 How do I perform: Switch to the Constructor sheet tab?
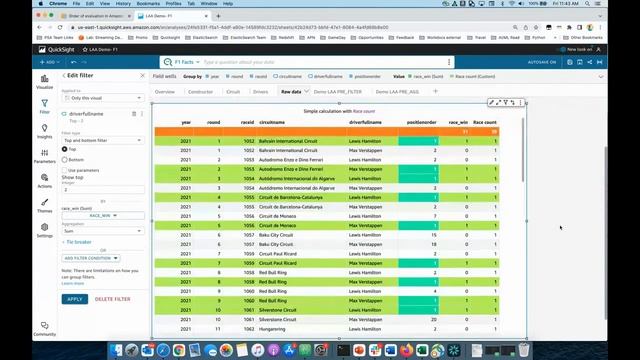click(200, 92)
